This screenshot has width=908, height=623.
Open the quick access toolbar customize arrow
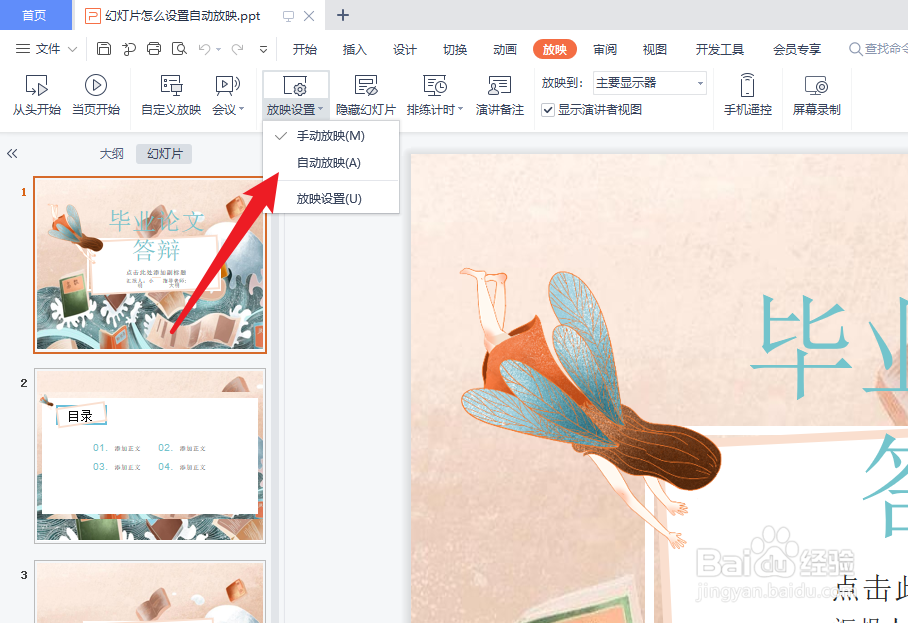point(263,50)
